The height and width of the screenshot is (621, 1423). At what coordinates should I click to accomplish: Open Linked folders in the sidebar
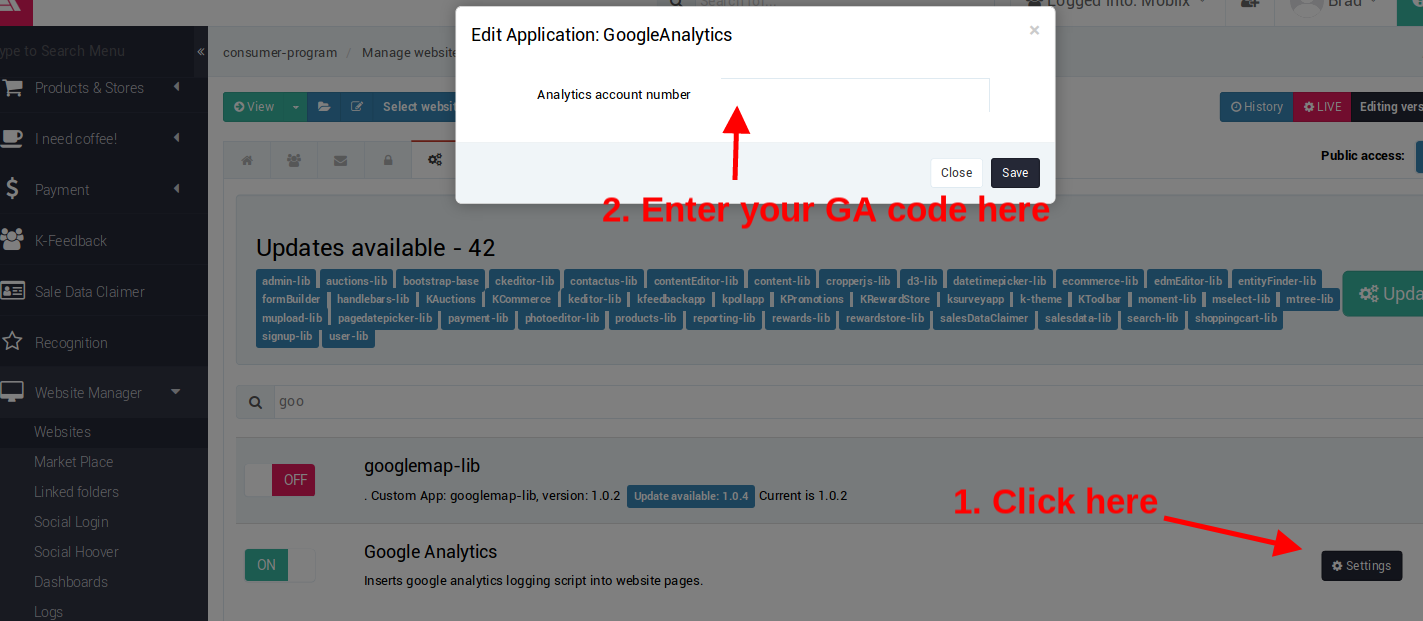[76, 492]
